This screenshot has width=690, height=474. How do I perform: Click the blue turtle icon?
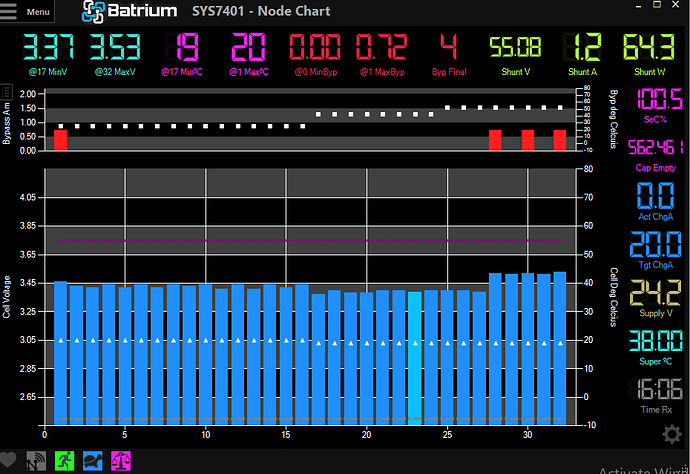tap(92, 460)
